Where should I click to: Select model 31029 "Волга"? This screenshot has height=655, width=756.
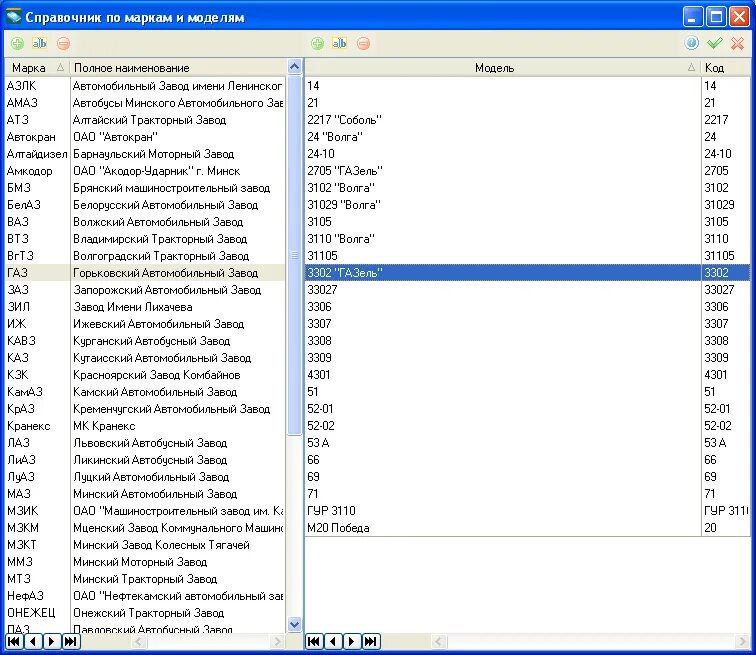503,205
